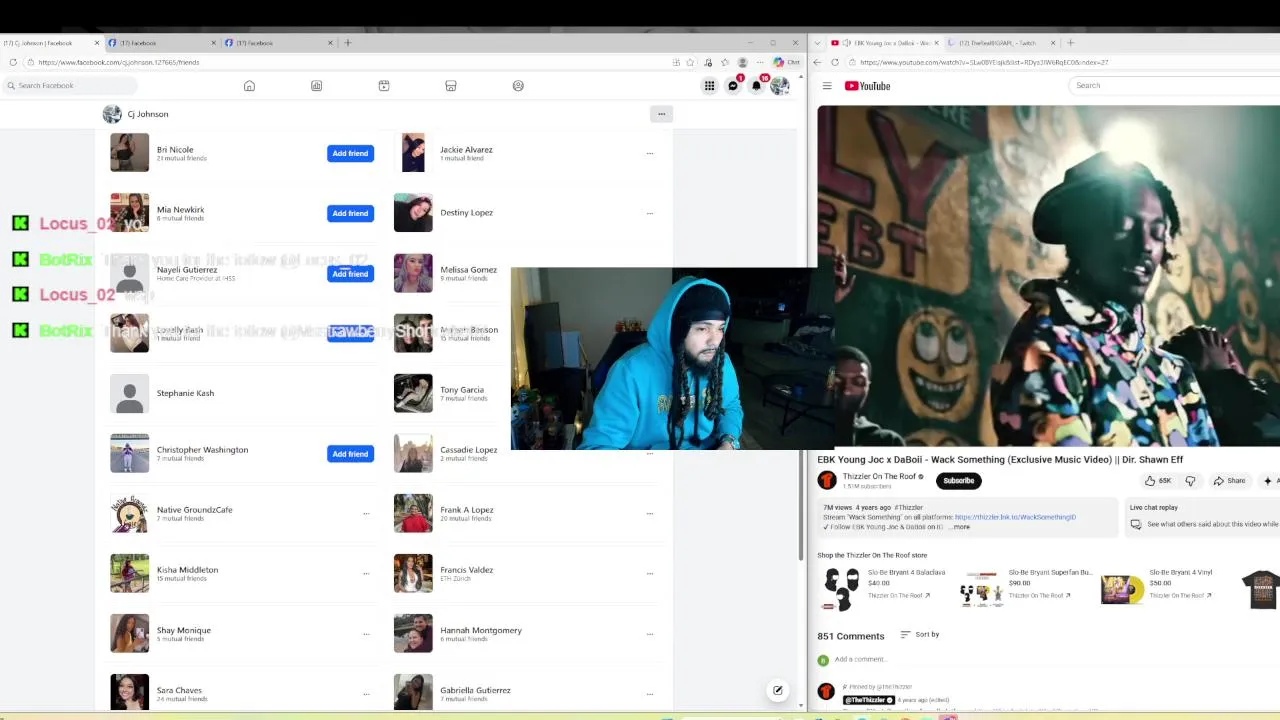Open Francis Valdez friend profile
Screen dimensions: 1280x720
[466, 570]
